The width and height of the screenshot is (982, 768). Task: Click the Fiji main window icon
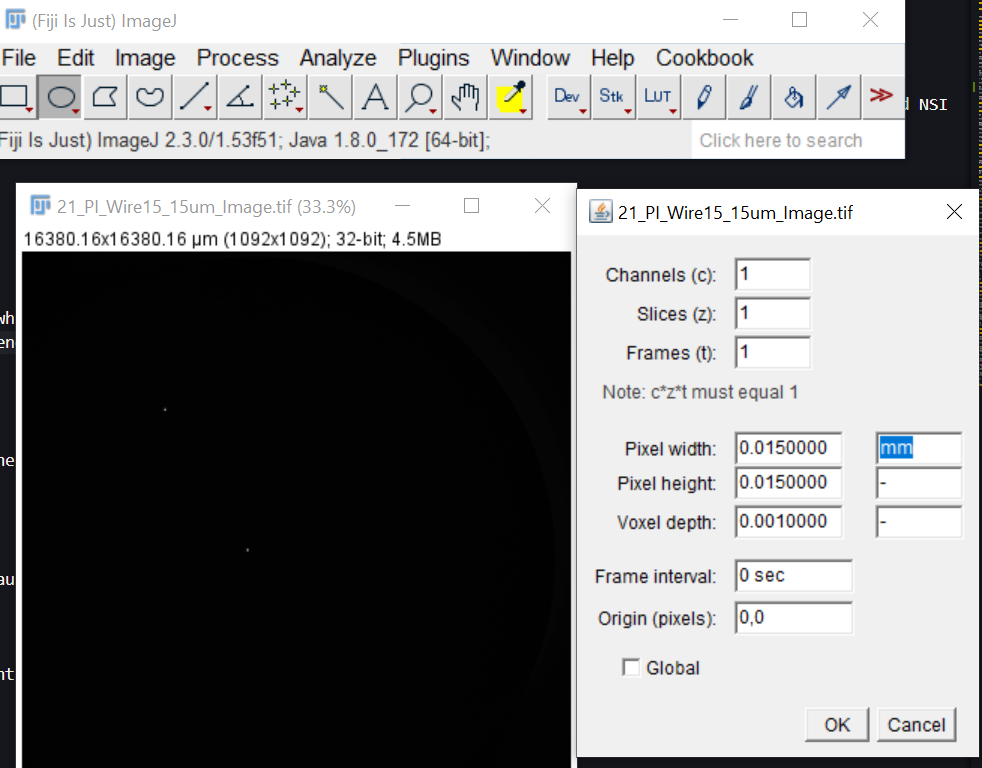click(15, 20)
